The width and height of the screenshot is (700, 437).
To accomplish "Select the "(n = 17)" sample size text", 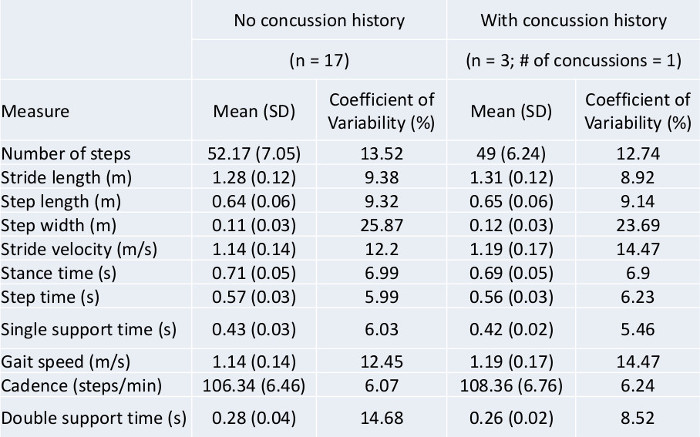I will pos(317,59).
